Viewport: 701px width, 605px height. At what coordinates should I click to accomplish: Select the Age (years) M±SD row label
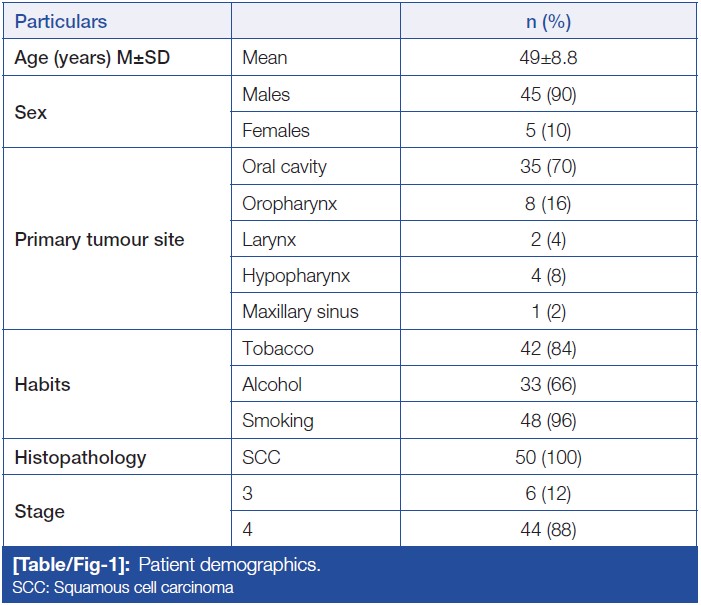[92, 58]
